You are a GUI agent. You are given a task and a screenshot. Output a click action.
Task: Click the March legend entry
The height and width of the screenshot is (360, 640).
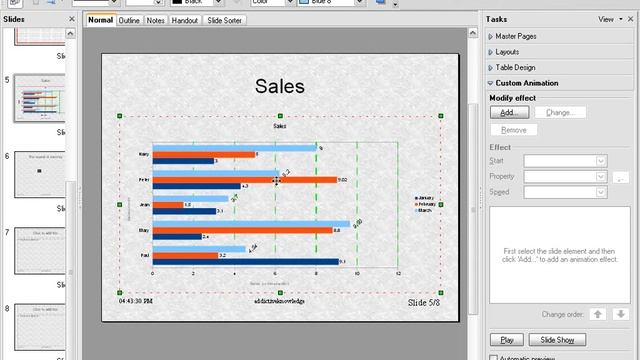423,210
